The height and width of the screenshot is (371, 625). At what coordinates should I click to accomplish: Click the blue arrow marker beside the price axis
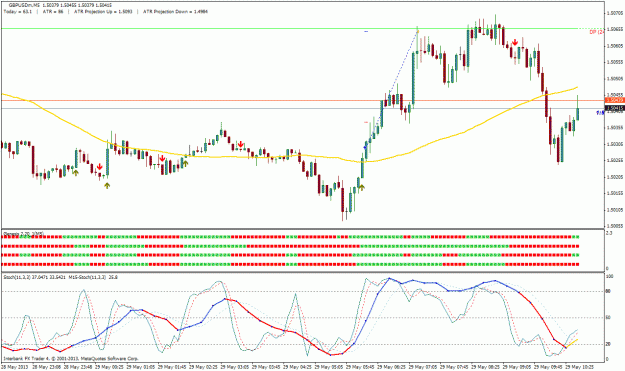click(600, 113)
